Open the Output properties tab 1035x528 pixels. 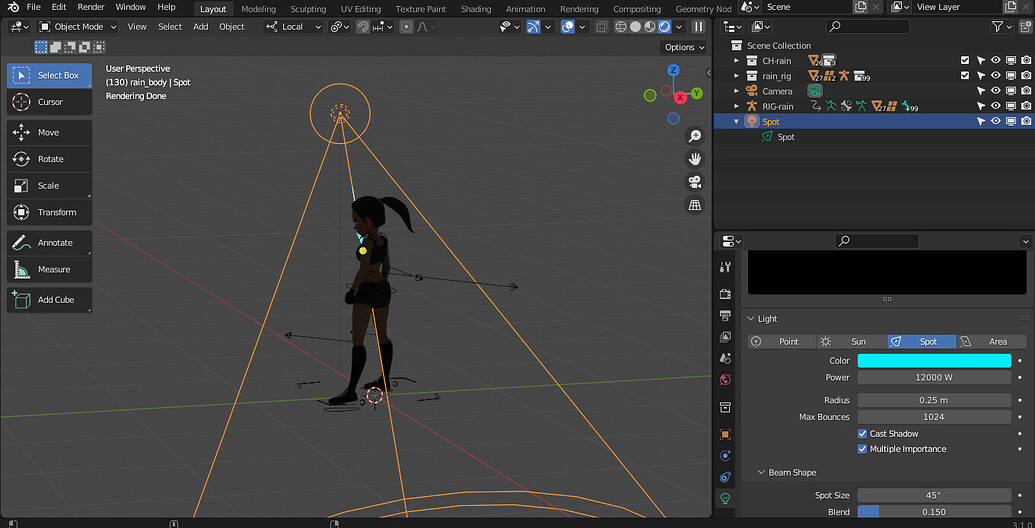point(725,315)
